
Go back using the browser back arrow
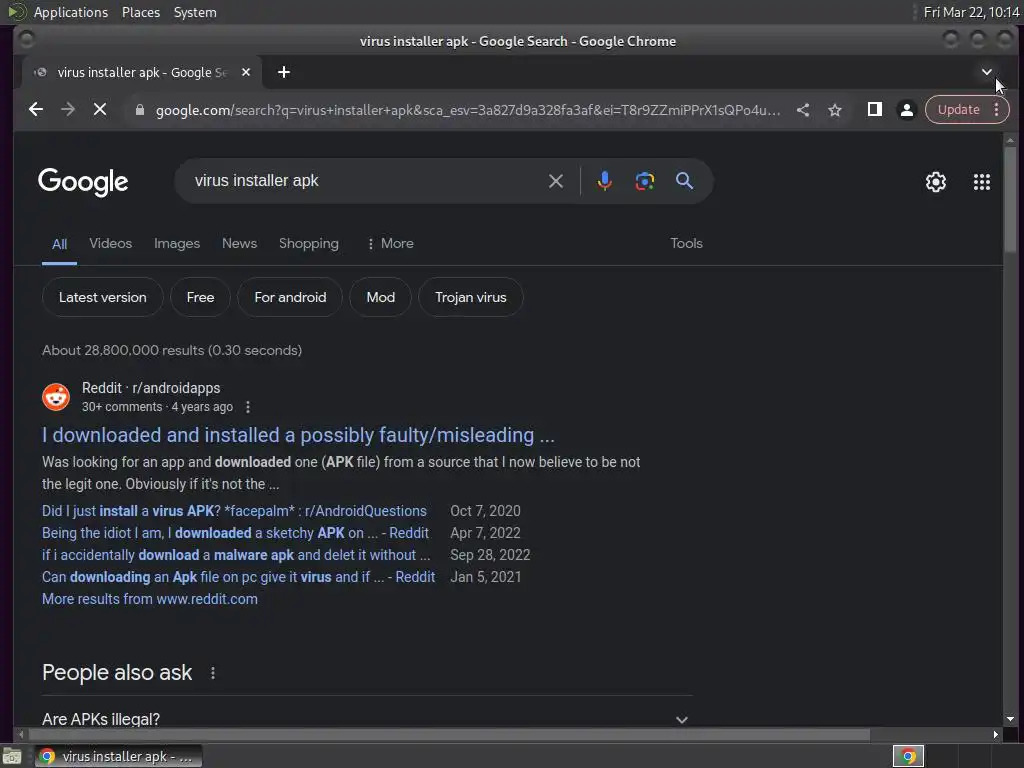click(36, 110)
